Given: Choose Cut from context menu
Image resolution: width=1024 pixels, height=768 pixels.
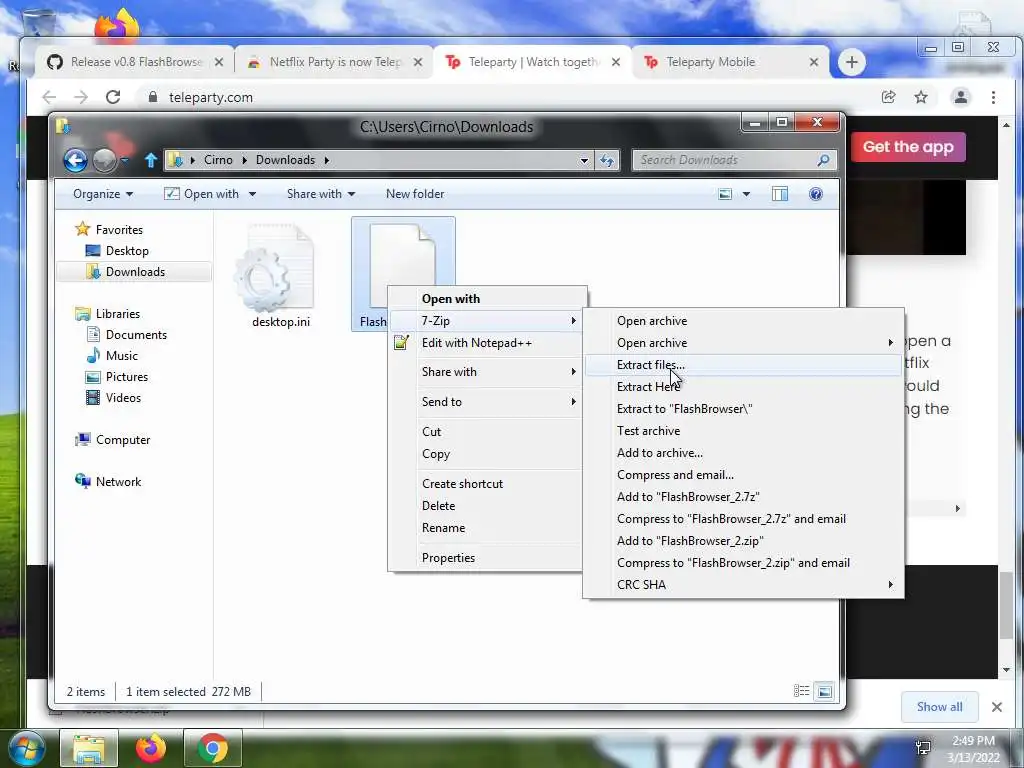Looking at the screenshot, I should (x=485, y=432).
